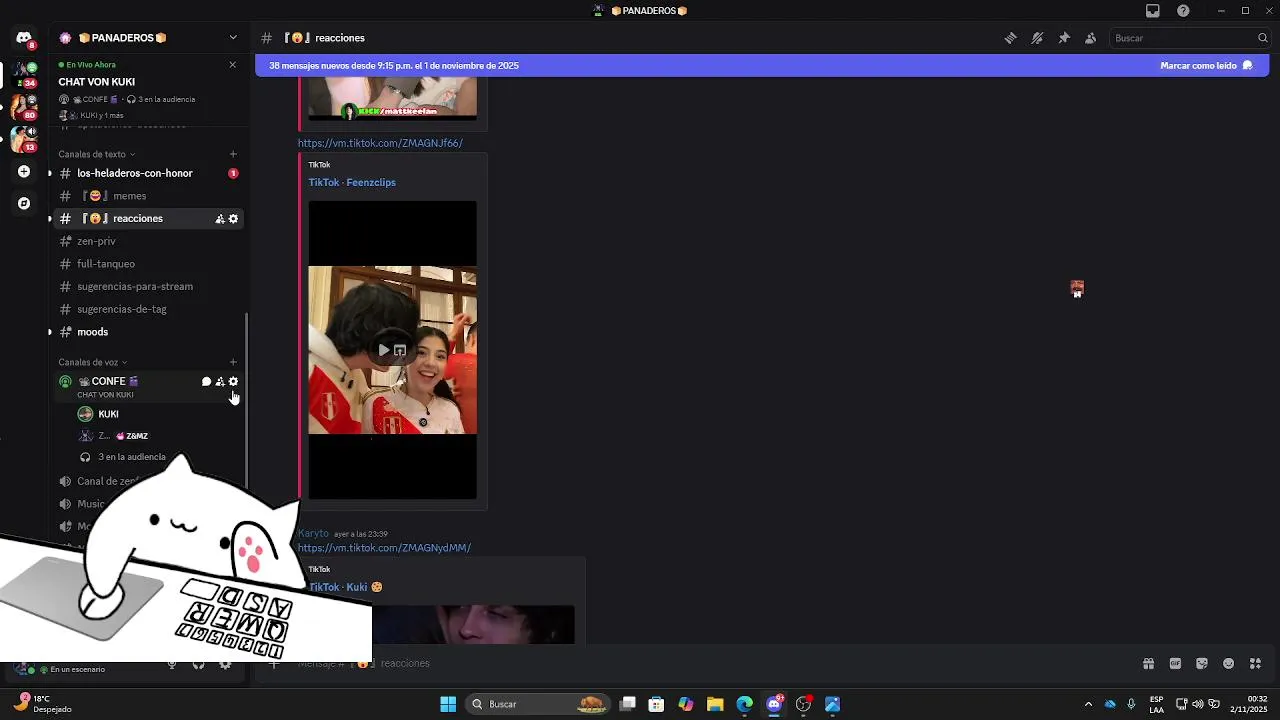
Task: Open full-tanqueo channel
Action: click(149, 264)
